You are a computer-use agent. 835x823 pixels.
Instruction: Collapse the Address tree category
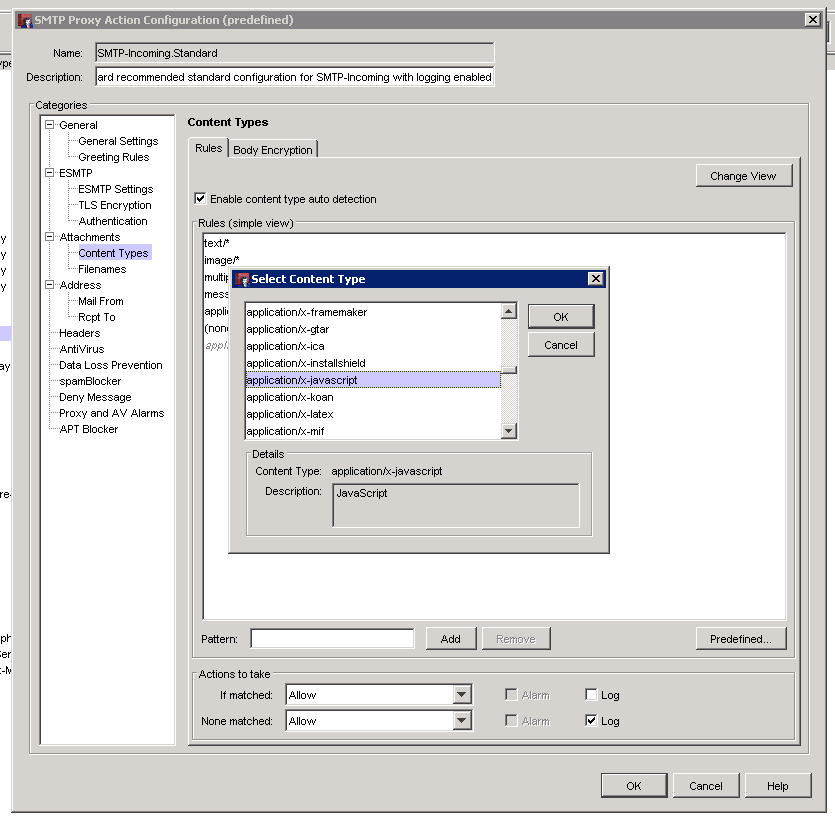49,285
